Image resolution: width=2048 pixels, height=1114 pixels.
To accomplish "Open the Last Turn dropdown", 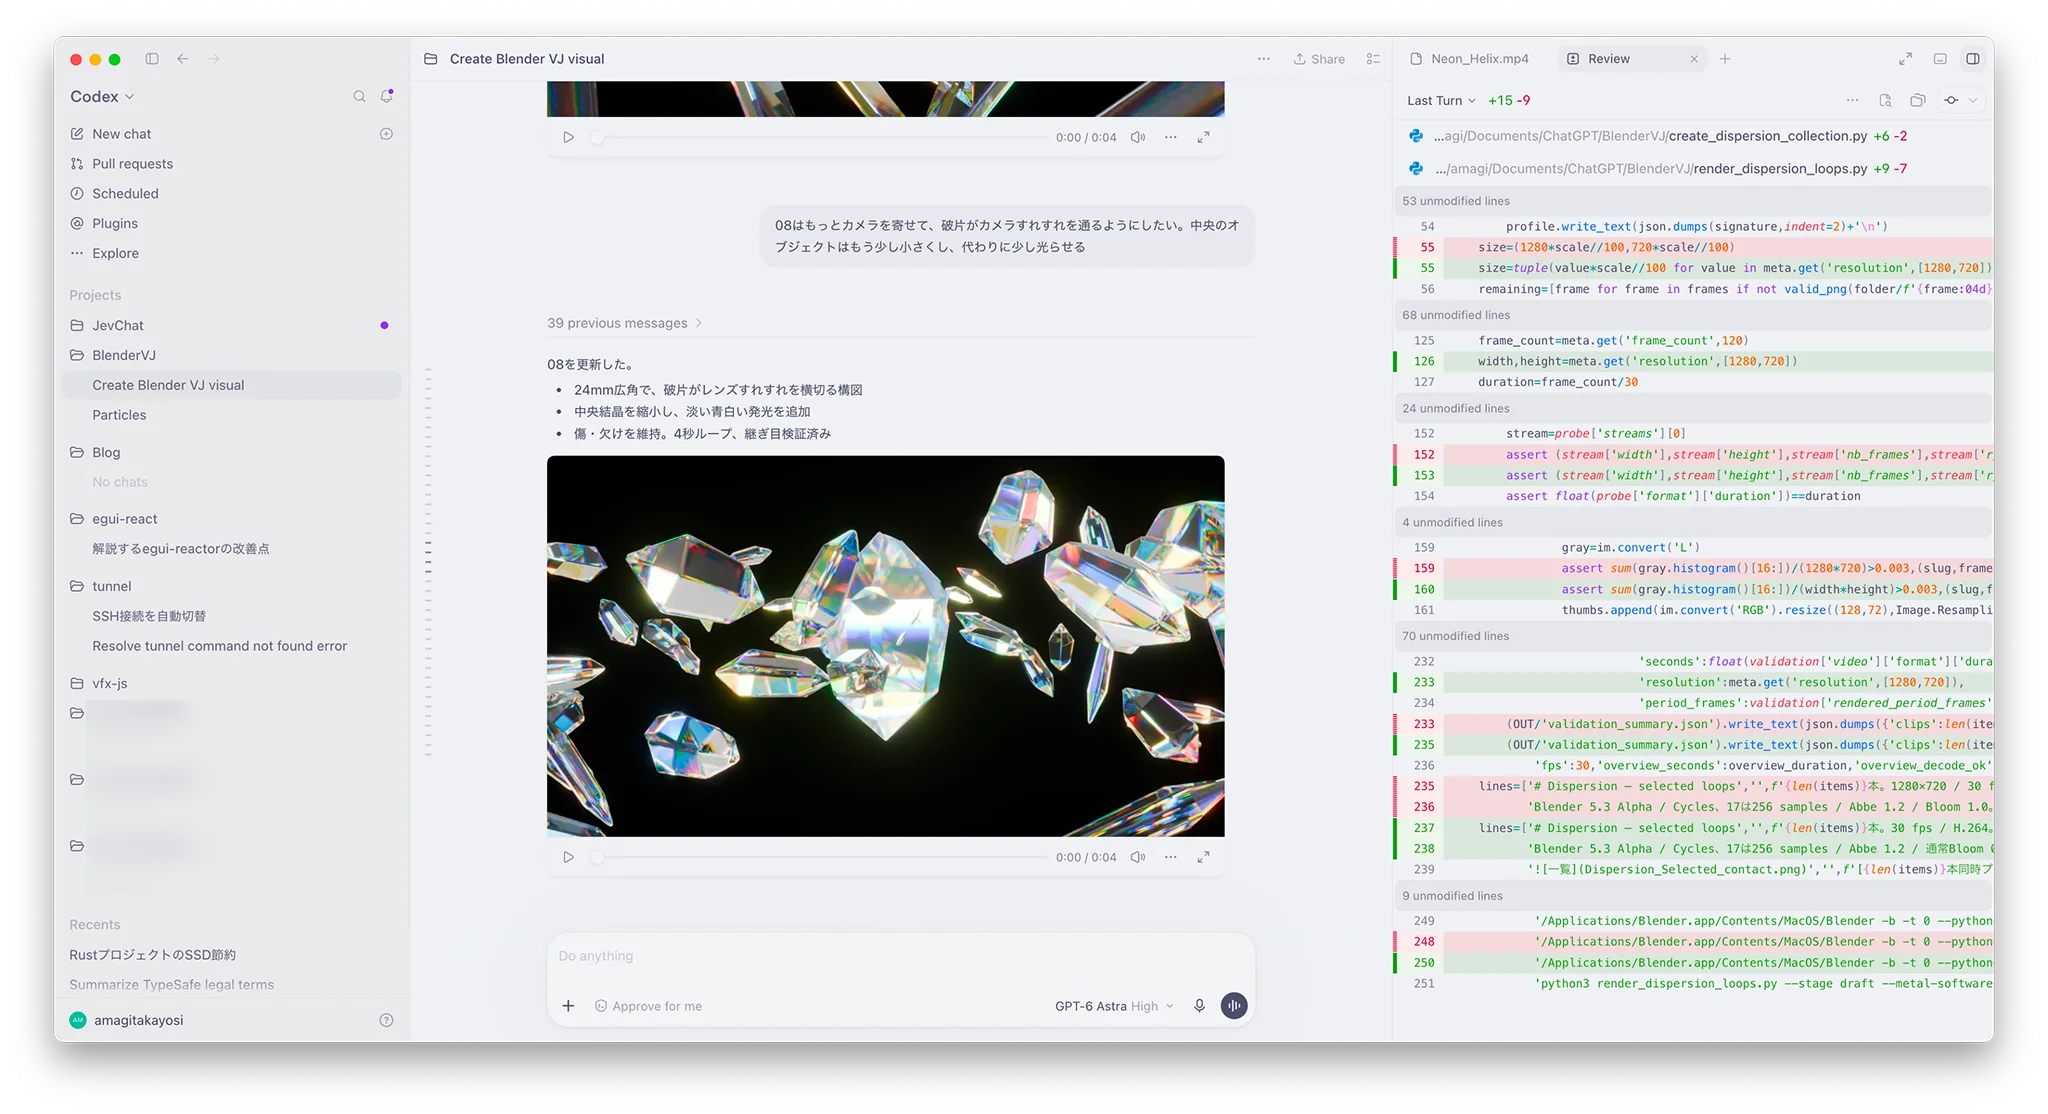I will [x=1441, y=100].
